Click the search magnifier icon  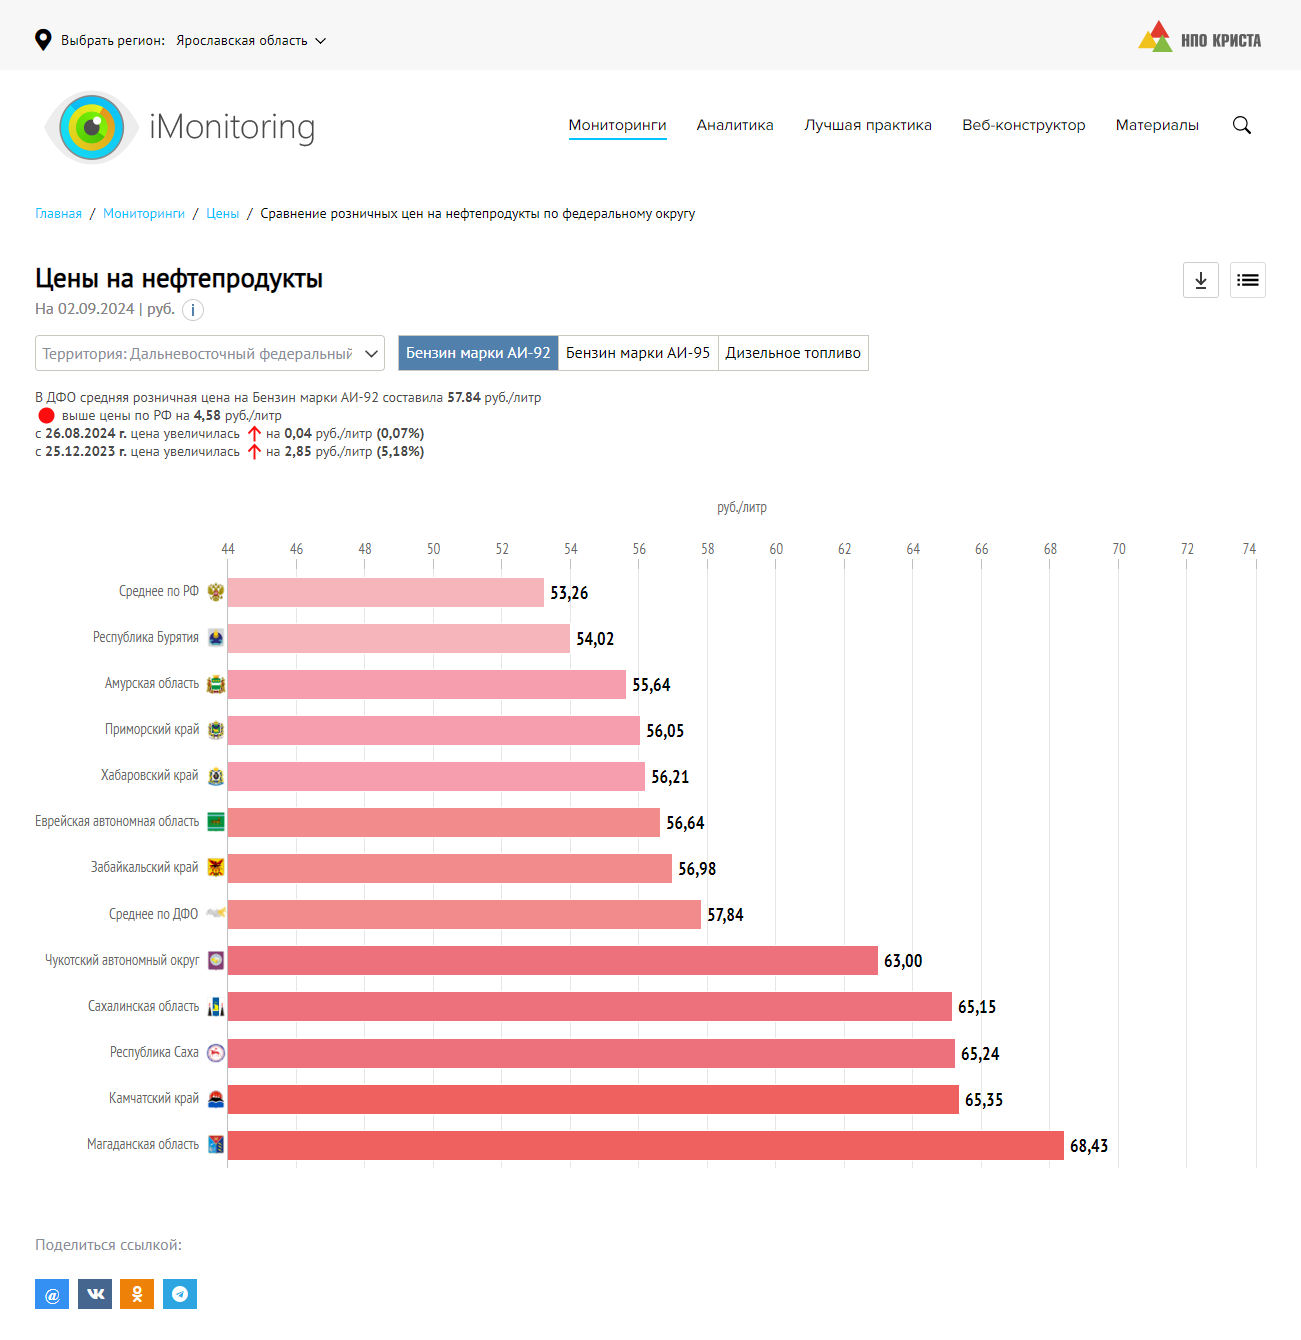point(1241,125)
